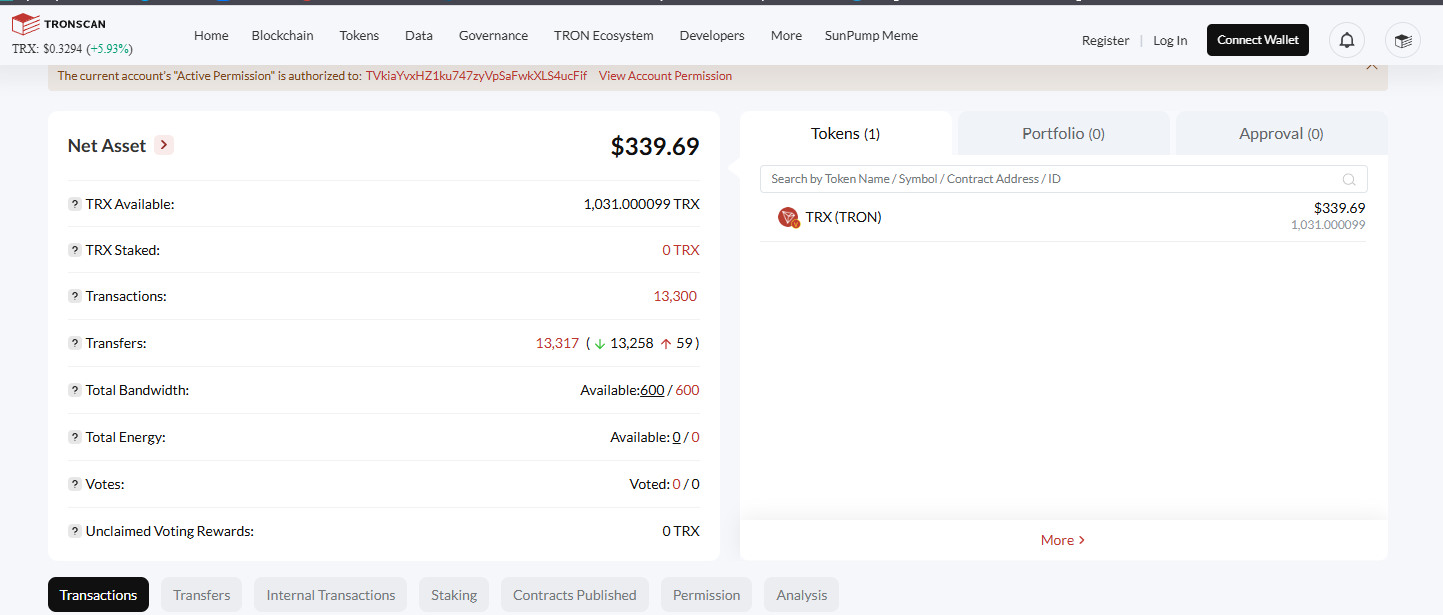Open the notifications bell icon

pos(1347,40)
